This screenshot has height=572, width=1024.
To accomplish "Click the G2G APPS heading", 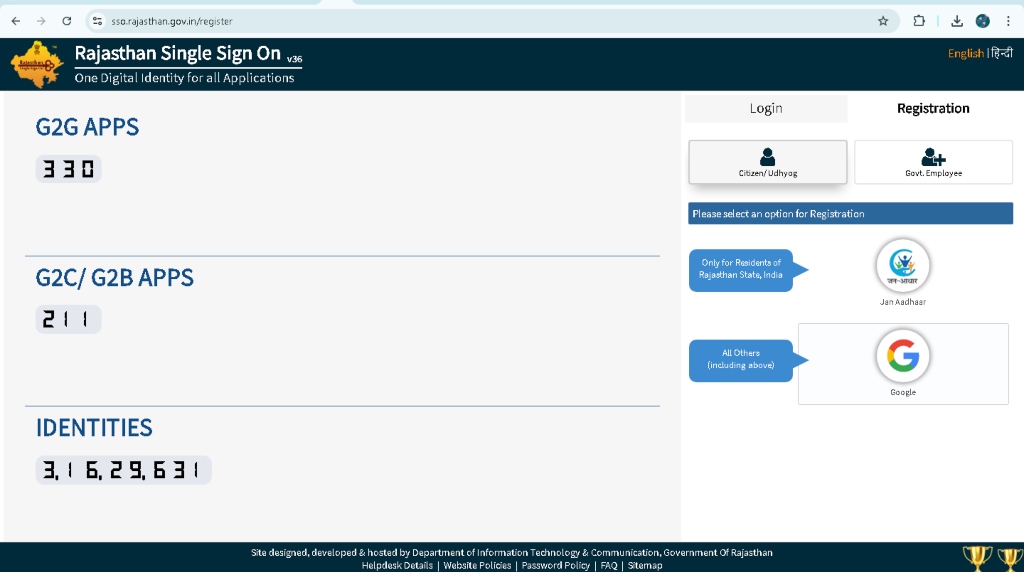I will click(87, 127).
